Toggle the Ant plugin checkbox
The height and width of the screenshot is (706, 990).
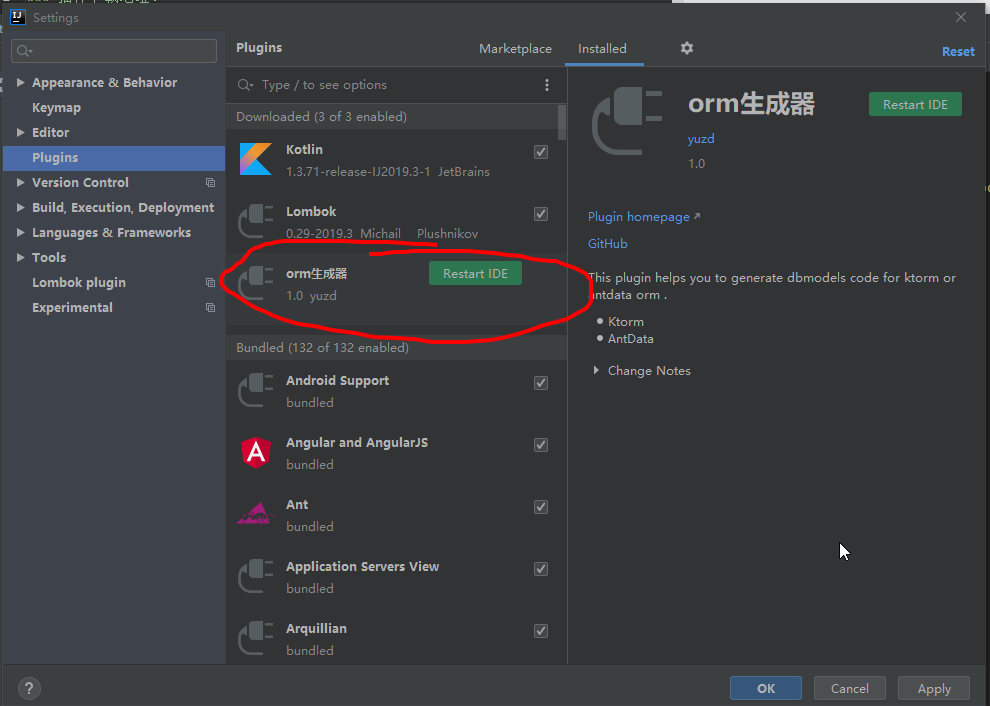[x=541, y=506]
